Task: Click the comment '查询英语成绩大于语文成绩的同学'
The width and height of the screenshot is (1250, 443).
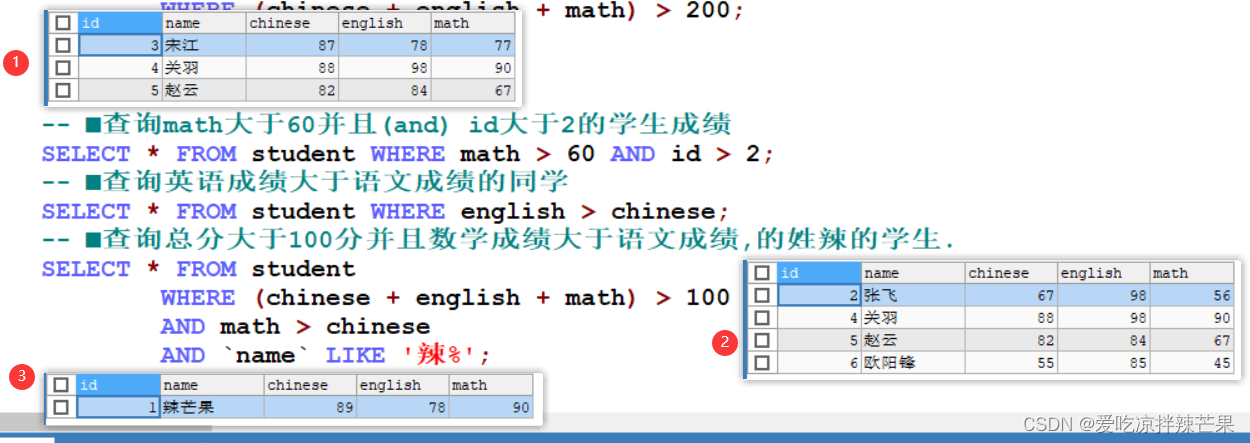Action: pyautogui.click(x=305, y=183)
